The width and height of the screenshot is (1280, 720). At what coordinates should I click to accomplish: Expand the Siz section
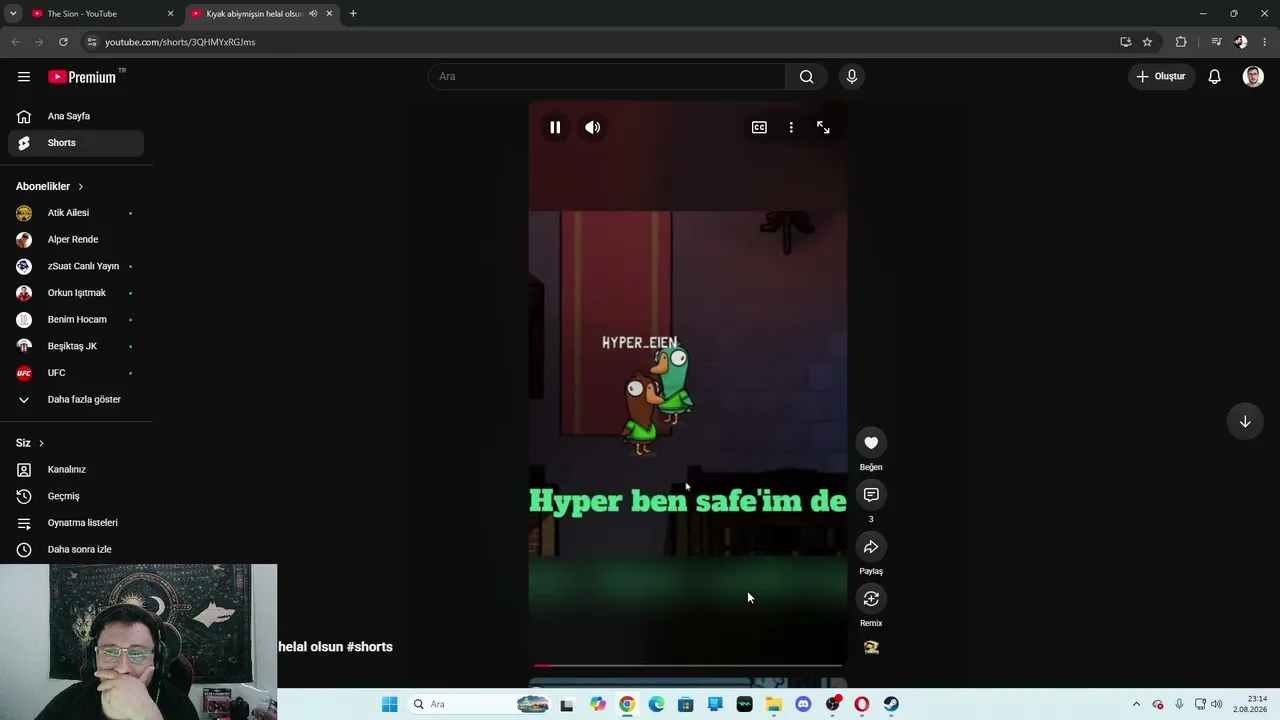tap(30, 443)
